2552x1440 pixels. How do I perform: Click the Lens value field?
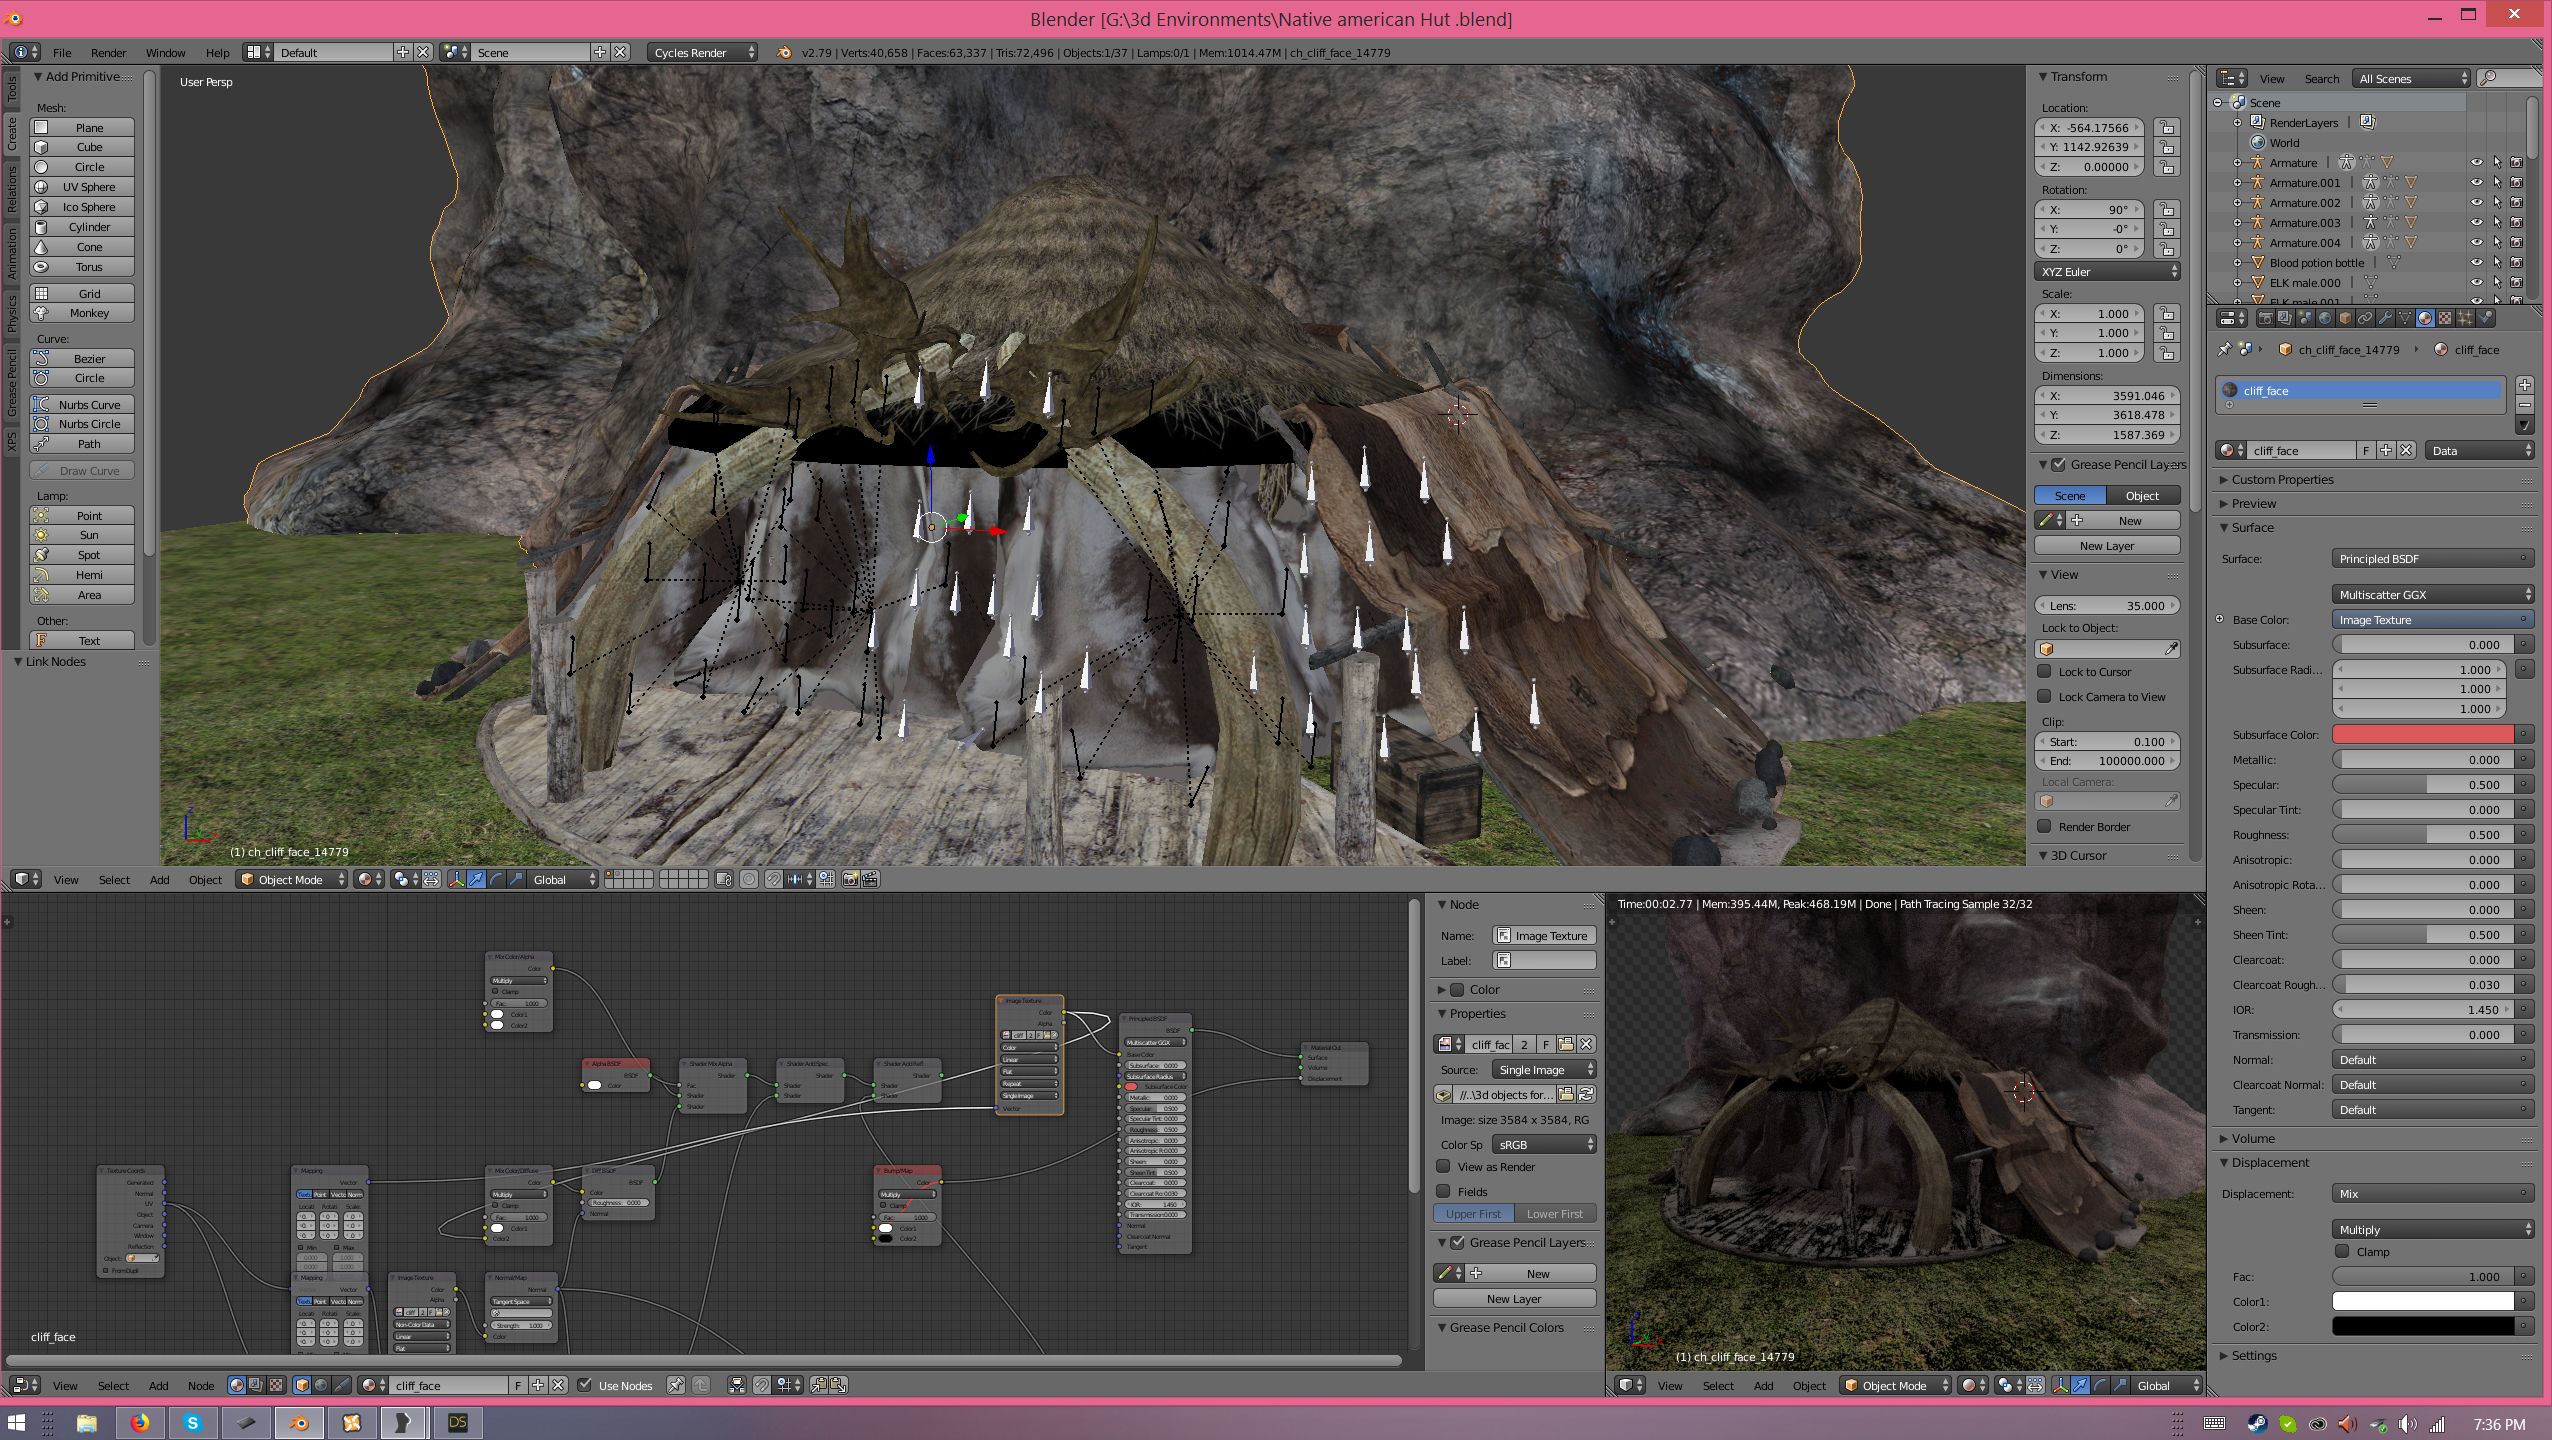click(2107, 605)
